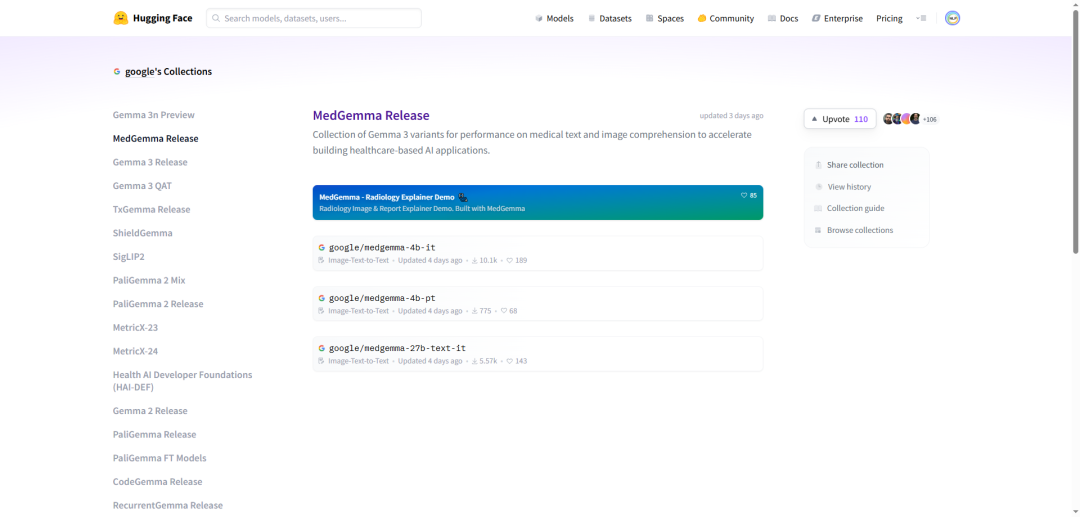Viewport: 1080px width, 517px height.
Task: Click the Google icon beside medgemma-4b-it
Action: point(322,248)
